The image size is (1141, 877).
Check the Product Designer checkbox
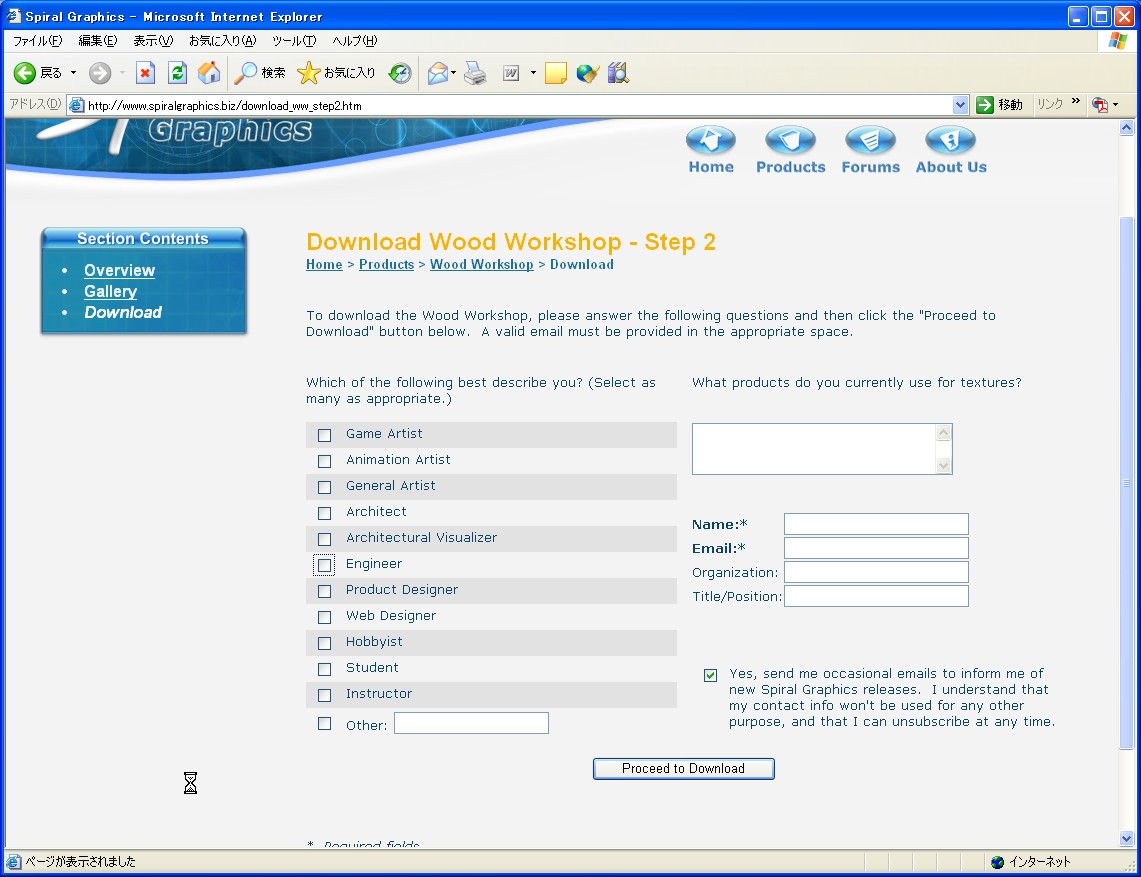(x=325, y=591)
